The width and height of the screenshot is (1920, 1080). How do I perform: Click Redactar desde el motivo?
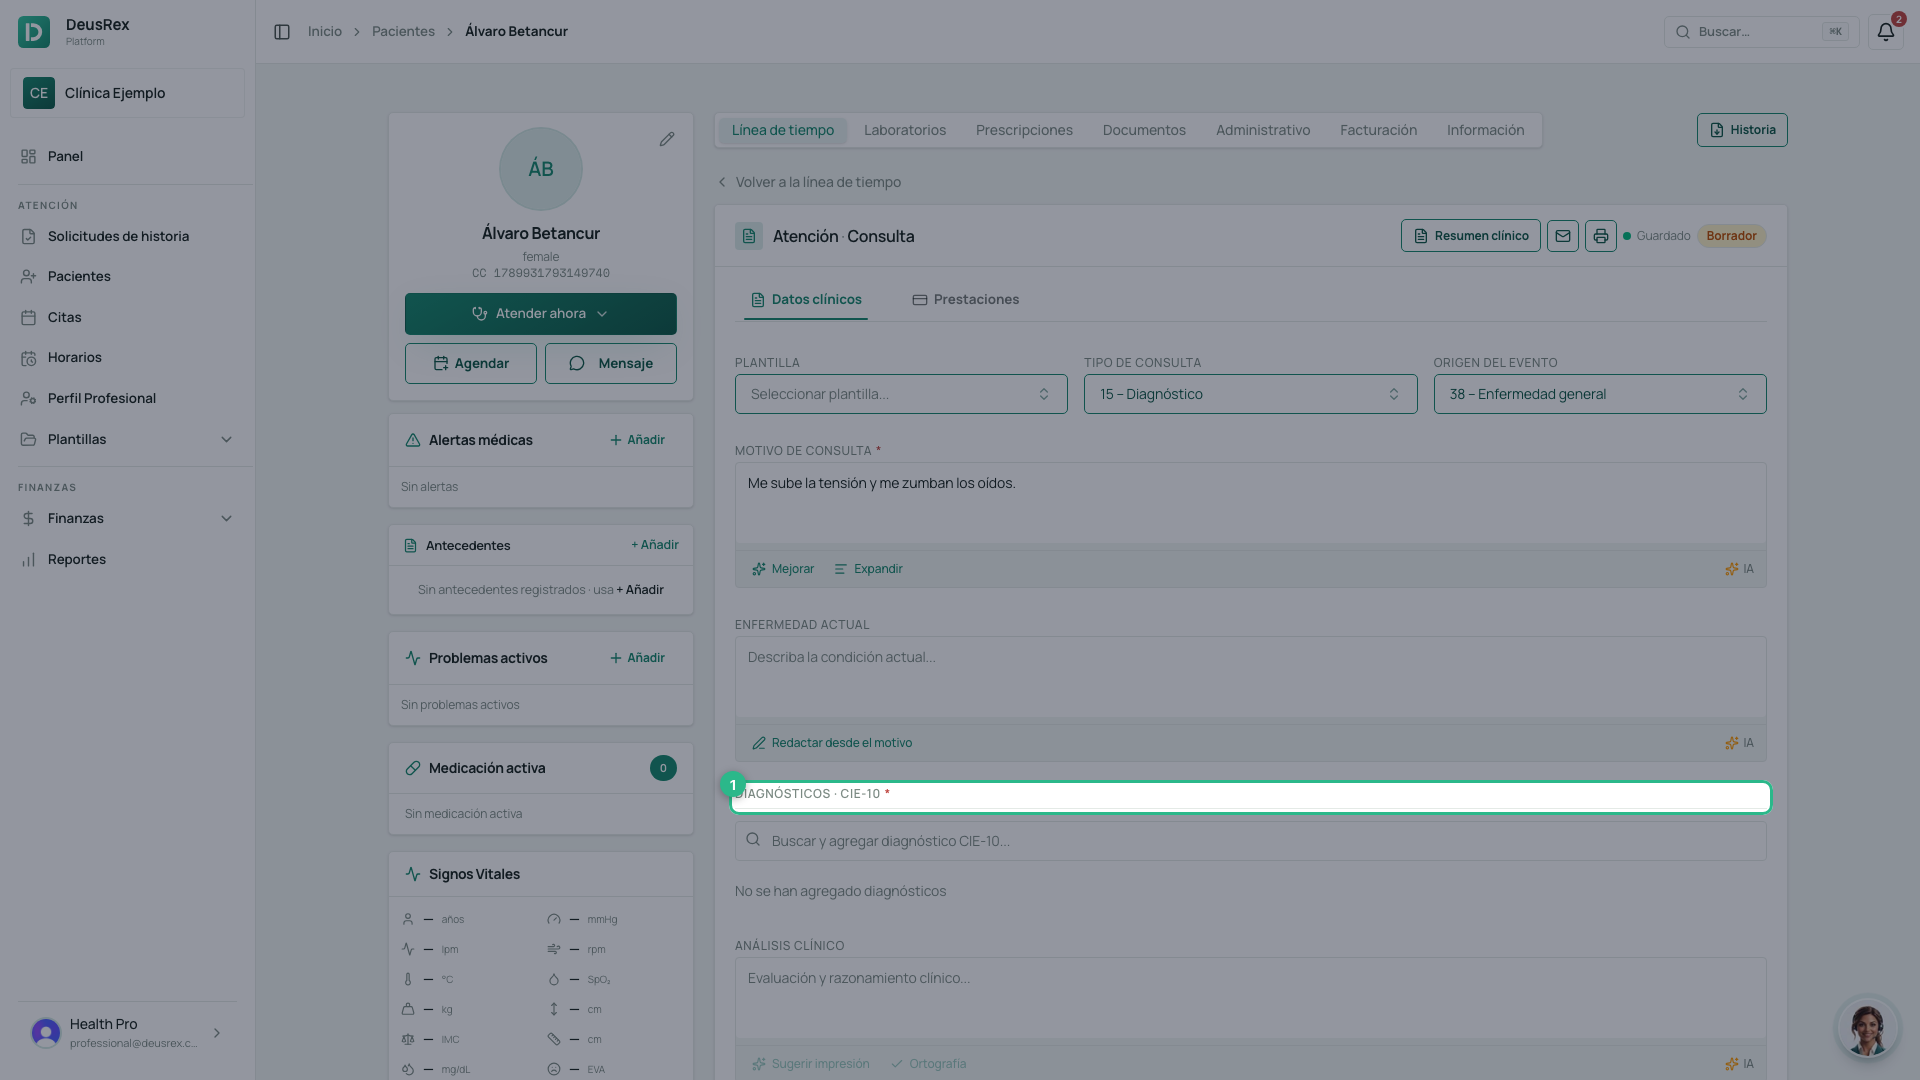832,743
